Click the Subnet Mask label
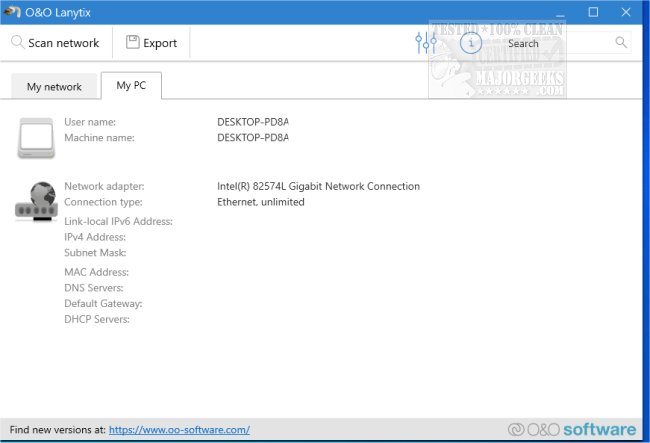The image size is (650, 443). [x=95, y=253]
